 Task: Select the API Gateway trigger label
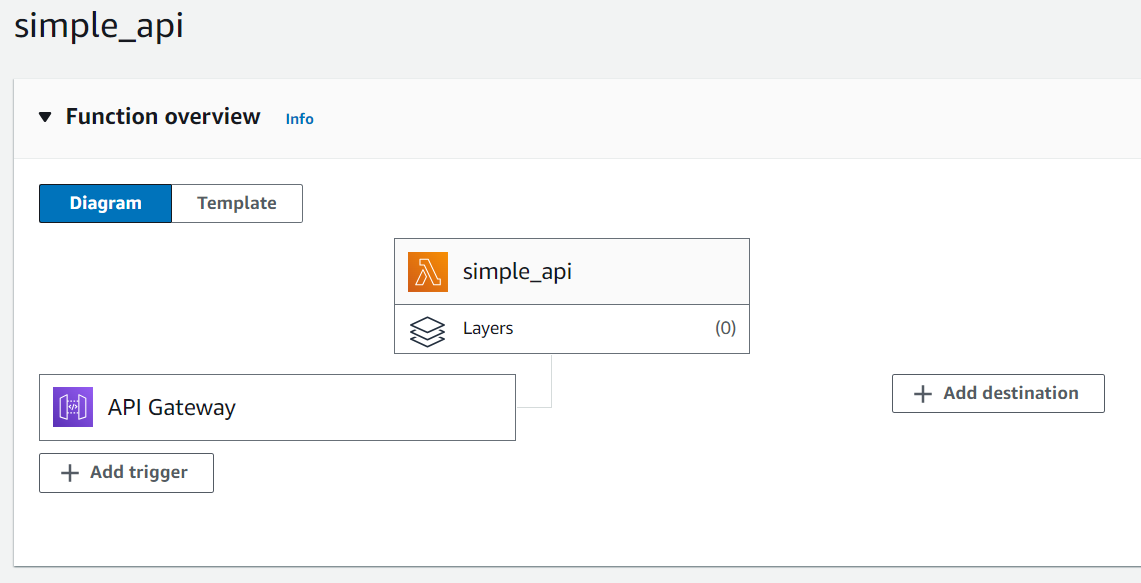point(172,407)
